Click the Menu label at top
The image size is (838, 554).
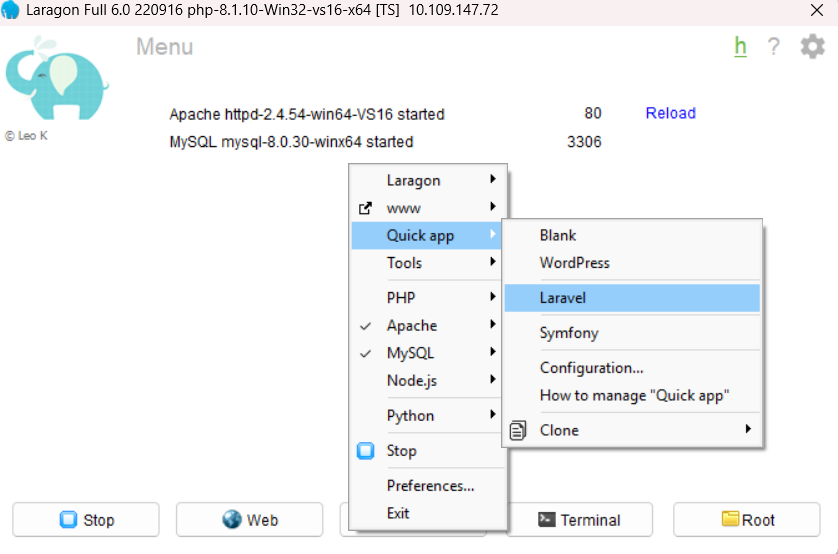click(x=164, y=47)
